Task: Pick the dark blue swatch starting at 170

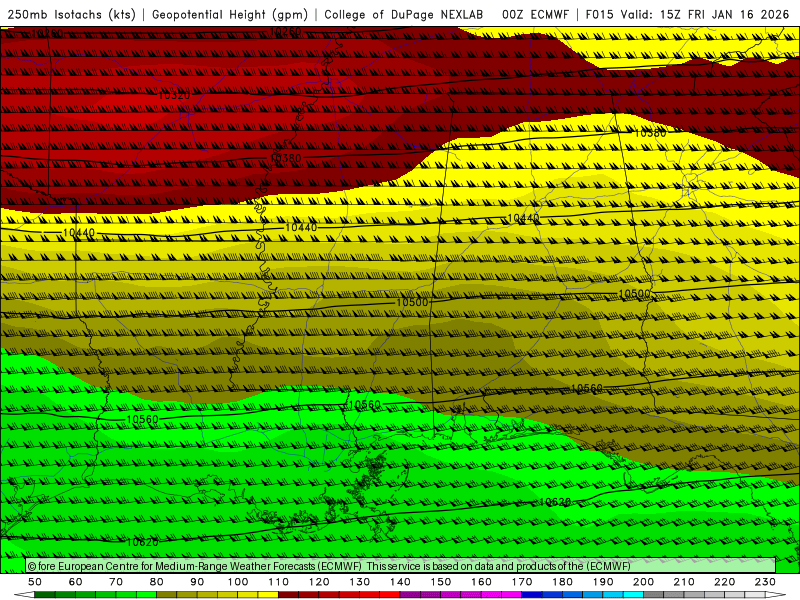Action: pyautogui.click(x=532, y=595)
